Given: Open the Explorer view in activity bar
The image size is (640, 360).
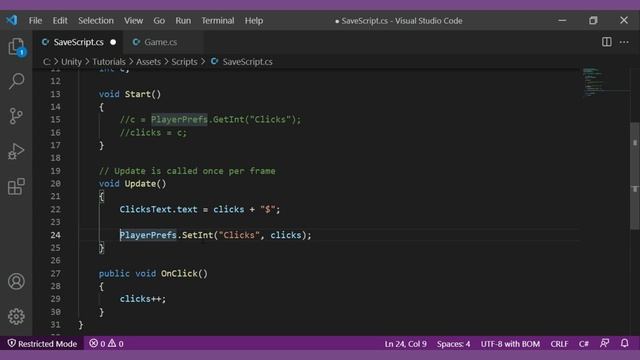Looking at the screenshot, I should pos(16,47).
